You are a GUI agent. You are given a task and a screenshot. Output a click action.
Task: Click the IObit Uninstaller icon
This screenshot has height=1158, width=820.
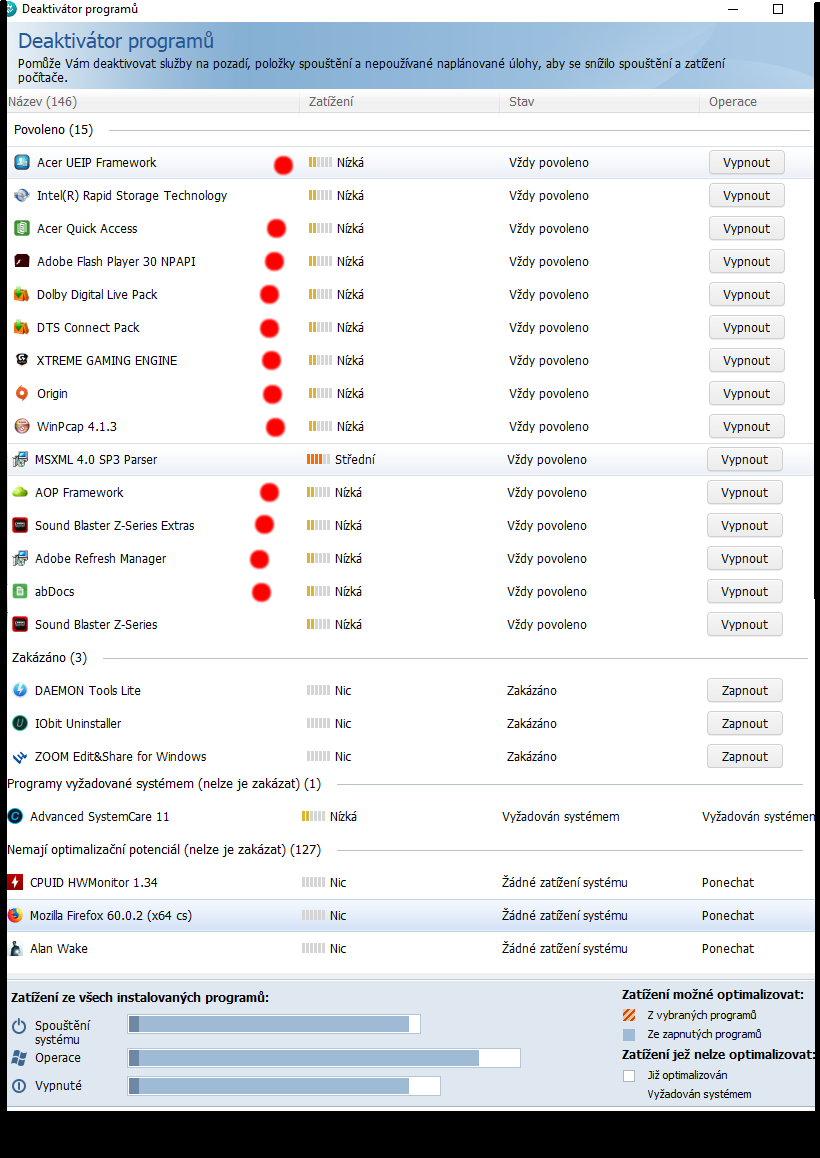coord(20,724)
